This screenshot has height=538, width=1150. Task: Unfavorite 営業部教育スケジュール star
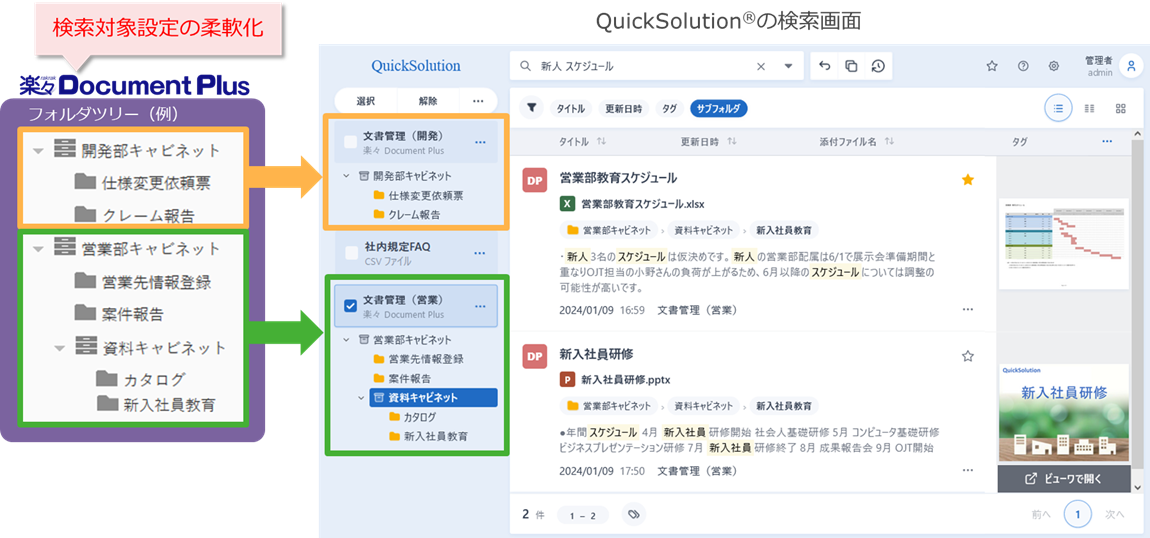[x=967, y=180]
